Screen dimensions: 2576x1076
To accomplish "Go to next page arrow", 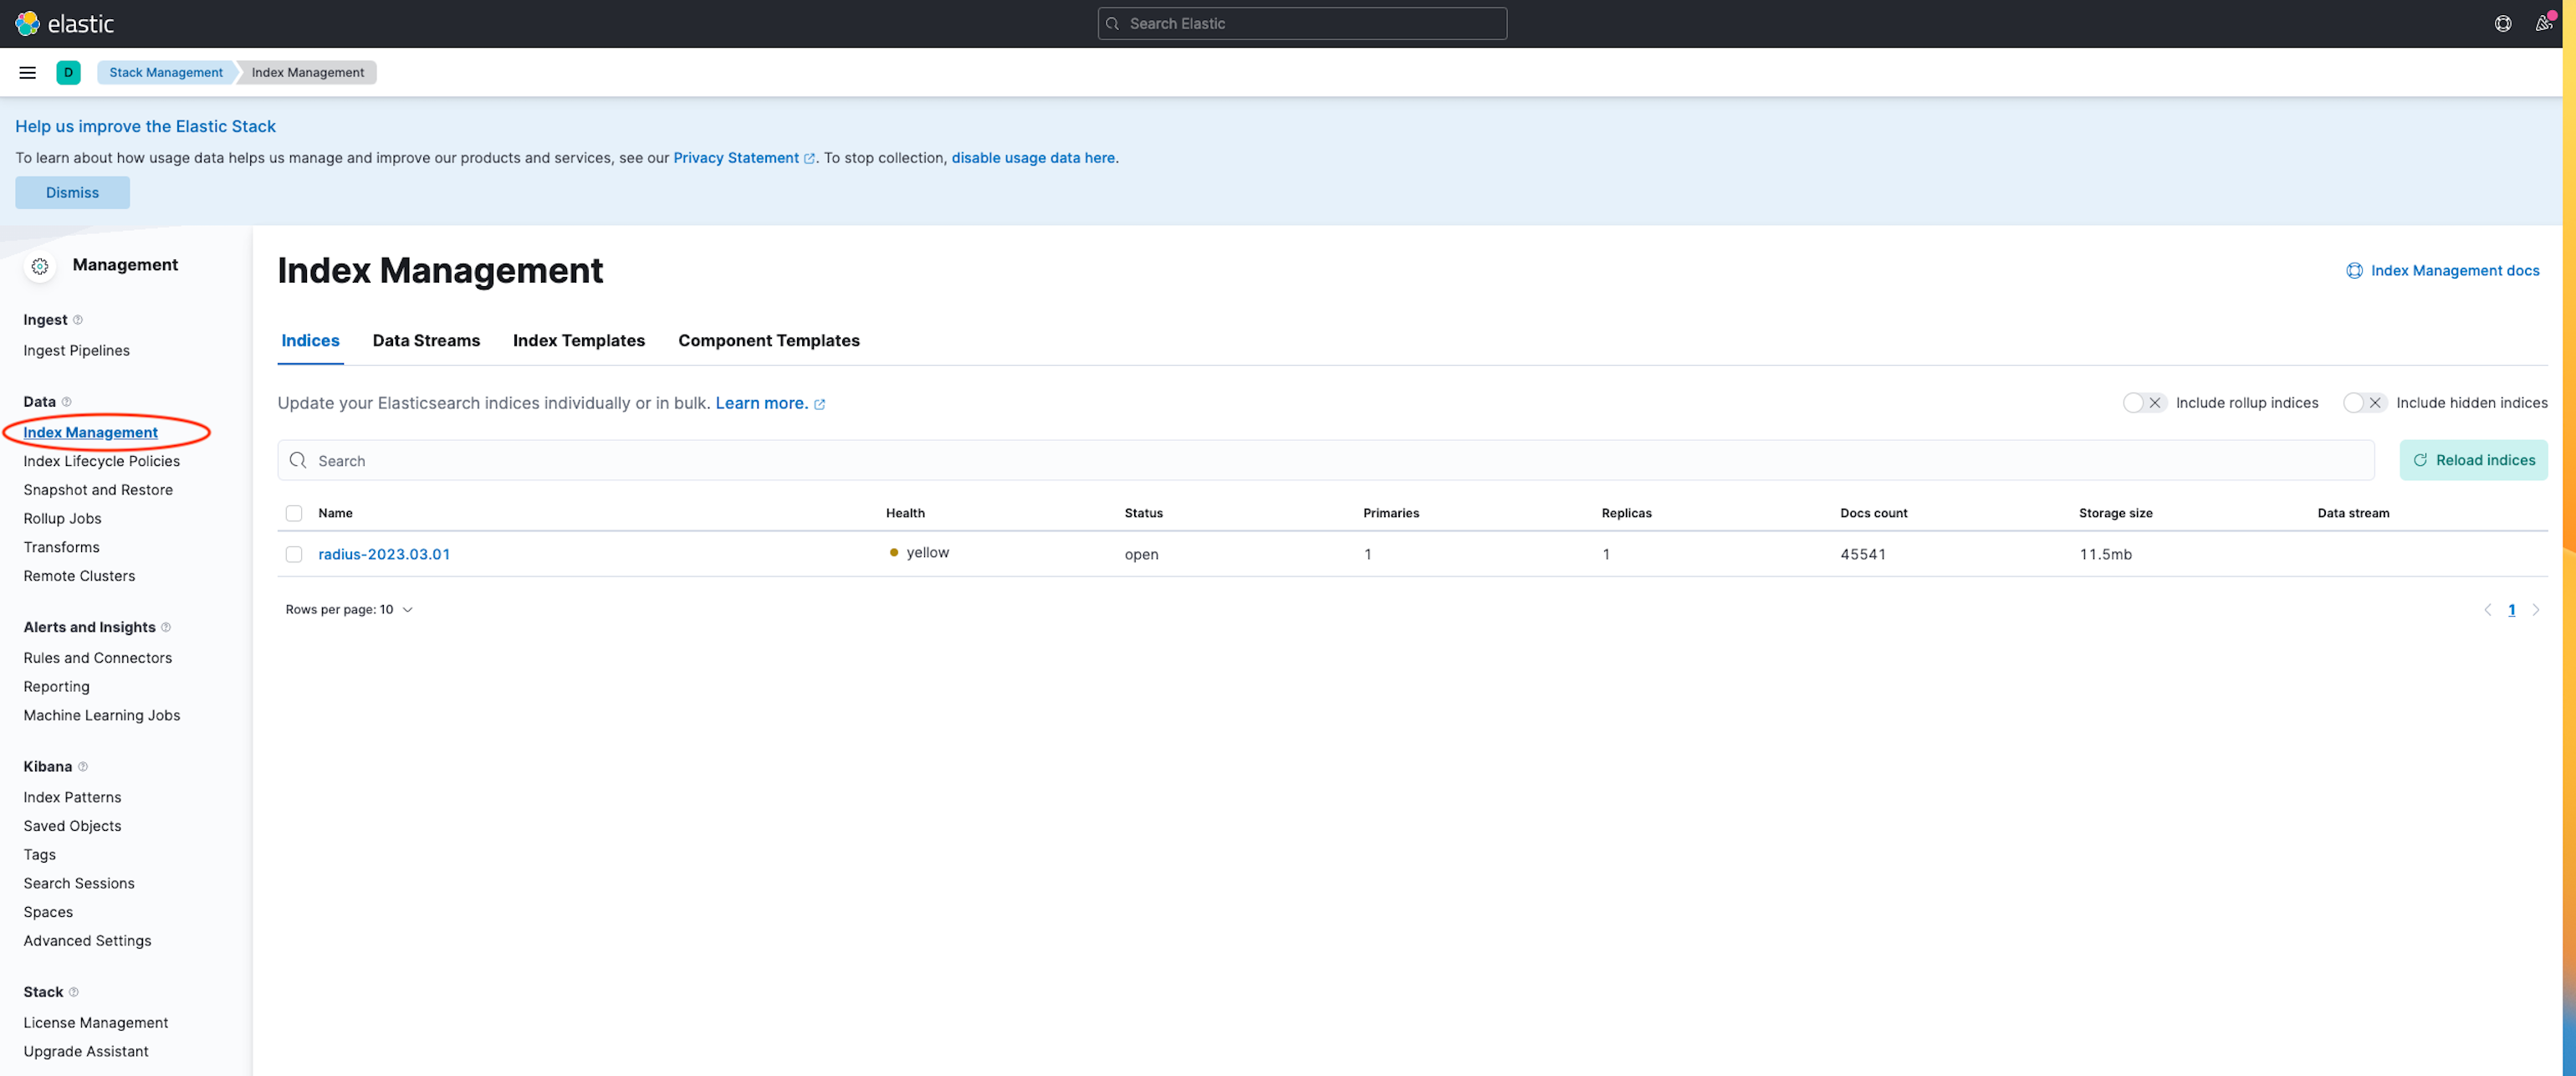I will click(2535, 610).
